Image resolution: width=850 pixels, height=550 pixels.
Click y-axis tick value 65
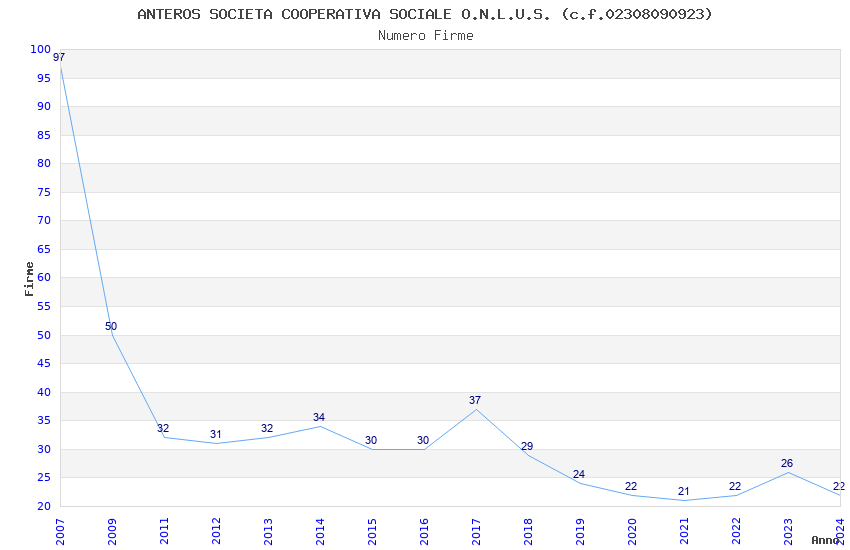click(x=44, y=249)
